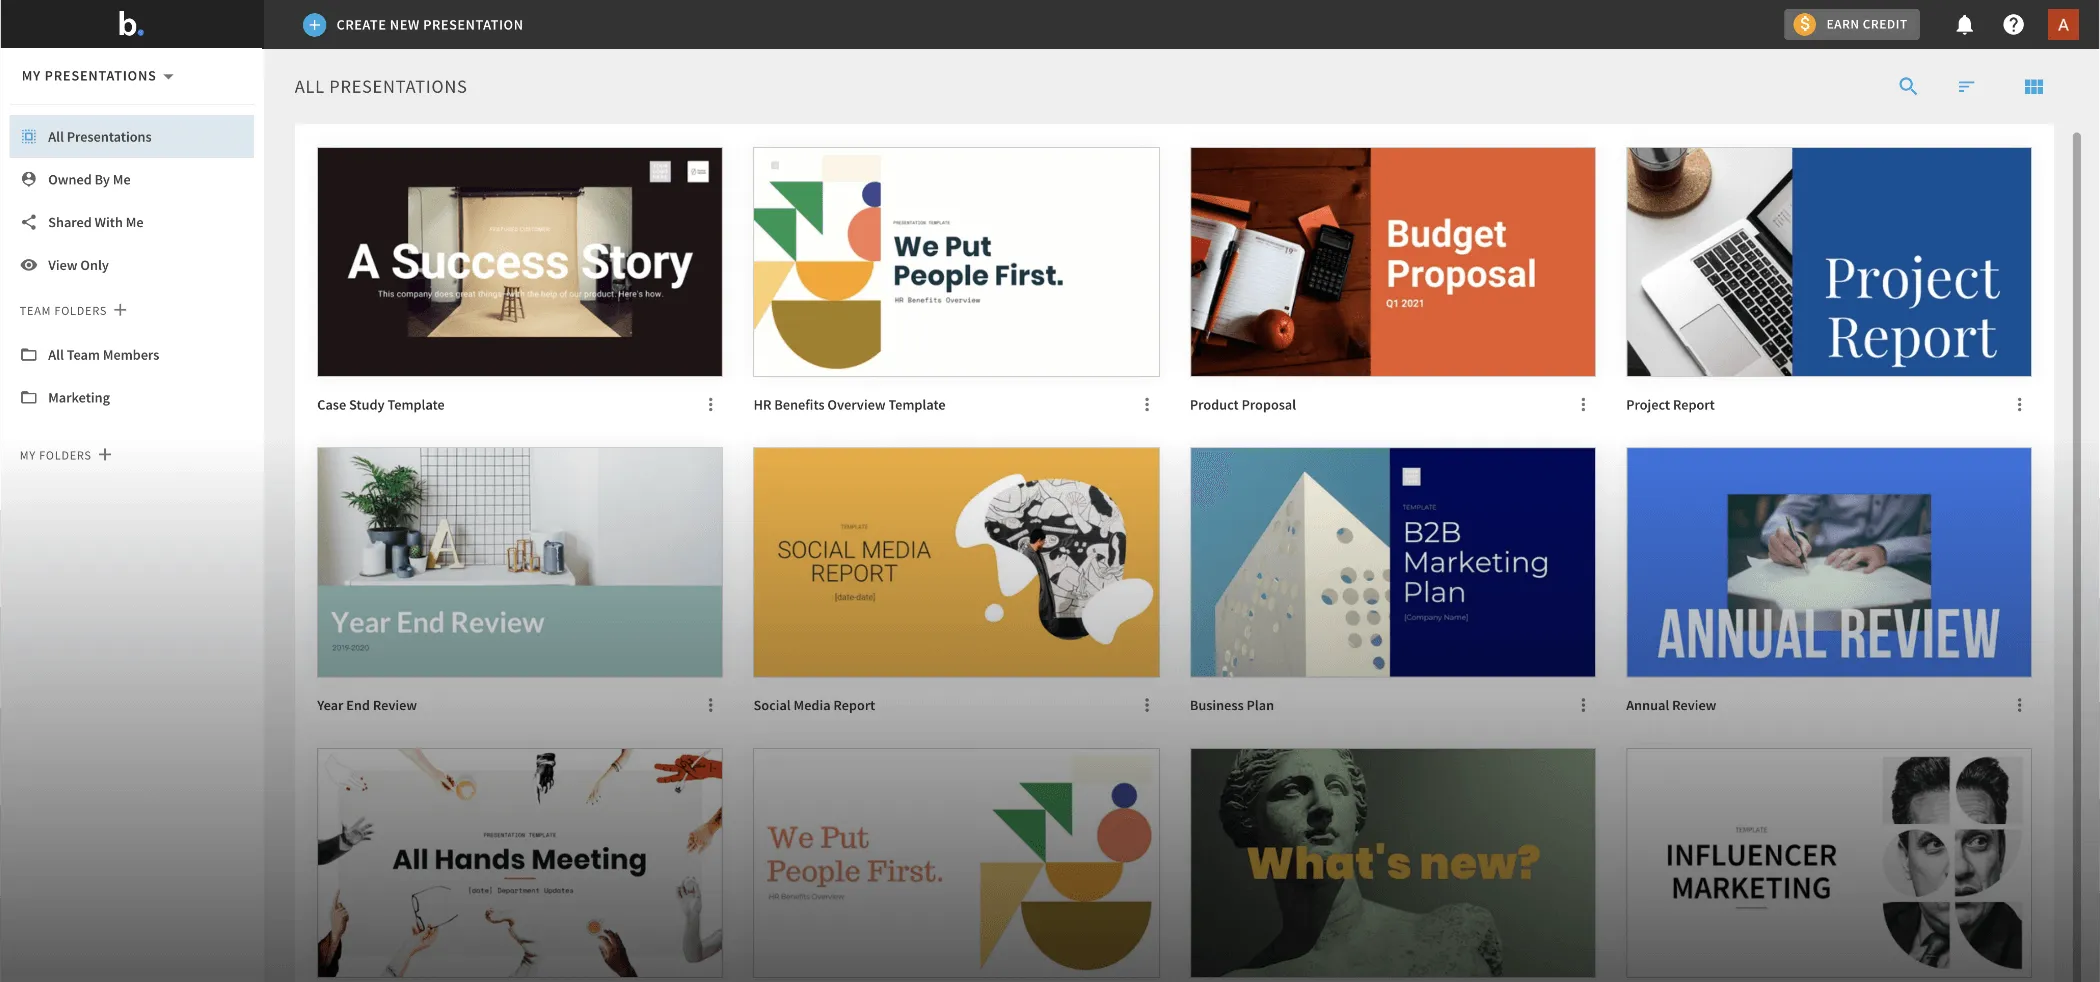Add a new folder under My Folders
Screen dimensions: 2100x982
[105, 455]
